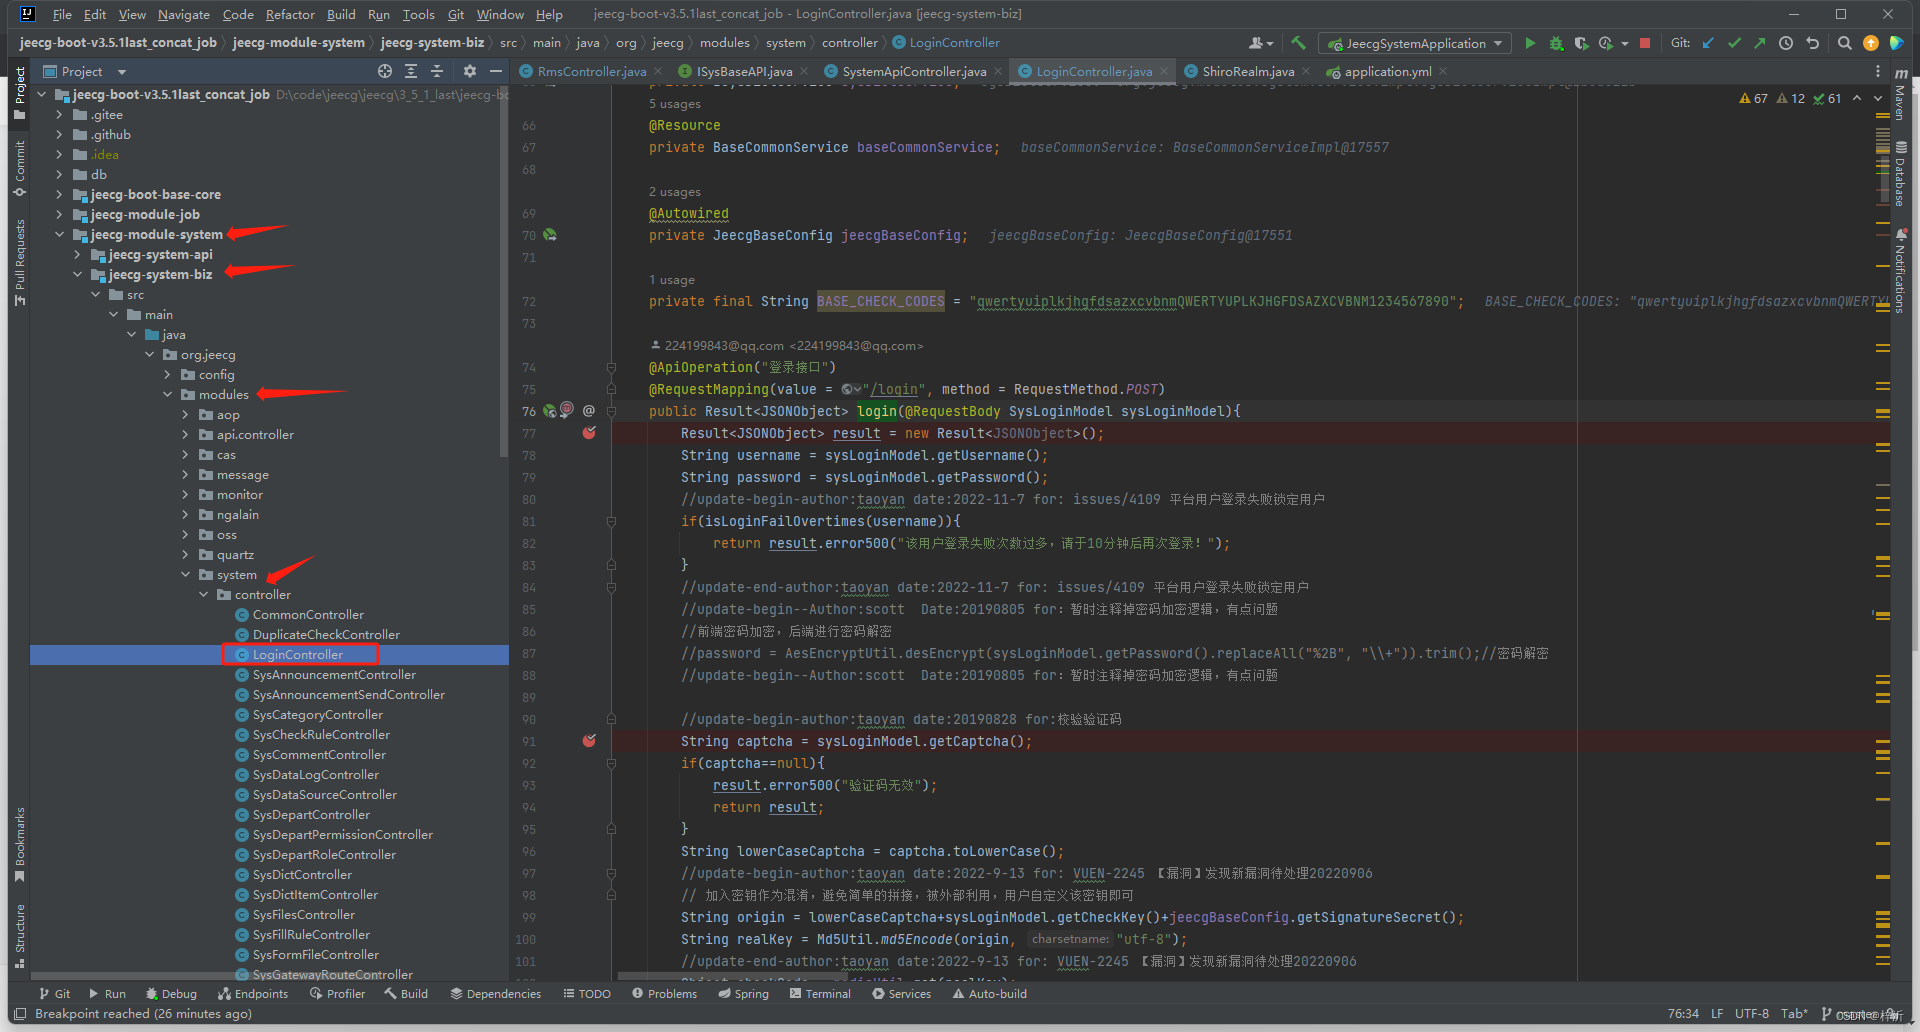This screenshot has height=1032, width=1920.
Task: Open the Problems tool window
Action: click(x=664, y=994)
